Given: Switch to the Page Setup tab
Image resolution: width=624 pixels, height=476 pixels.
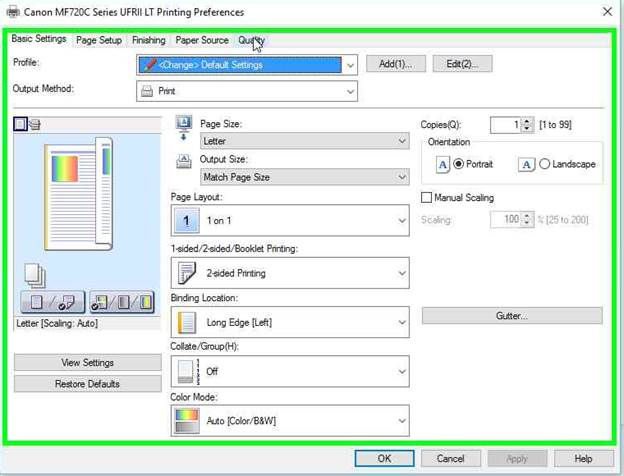Looking at the screenshot, I should (99, 40).
